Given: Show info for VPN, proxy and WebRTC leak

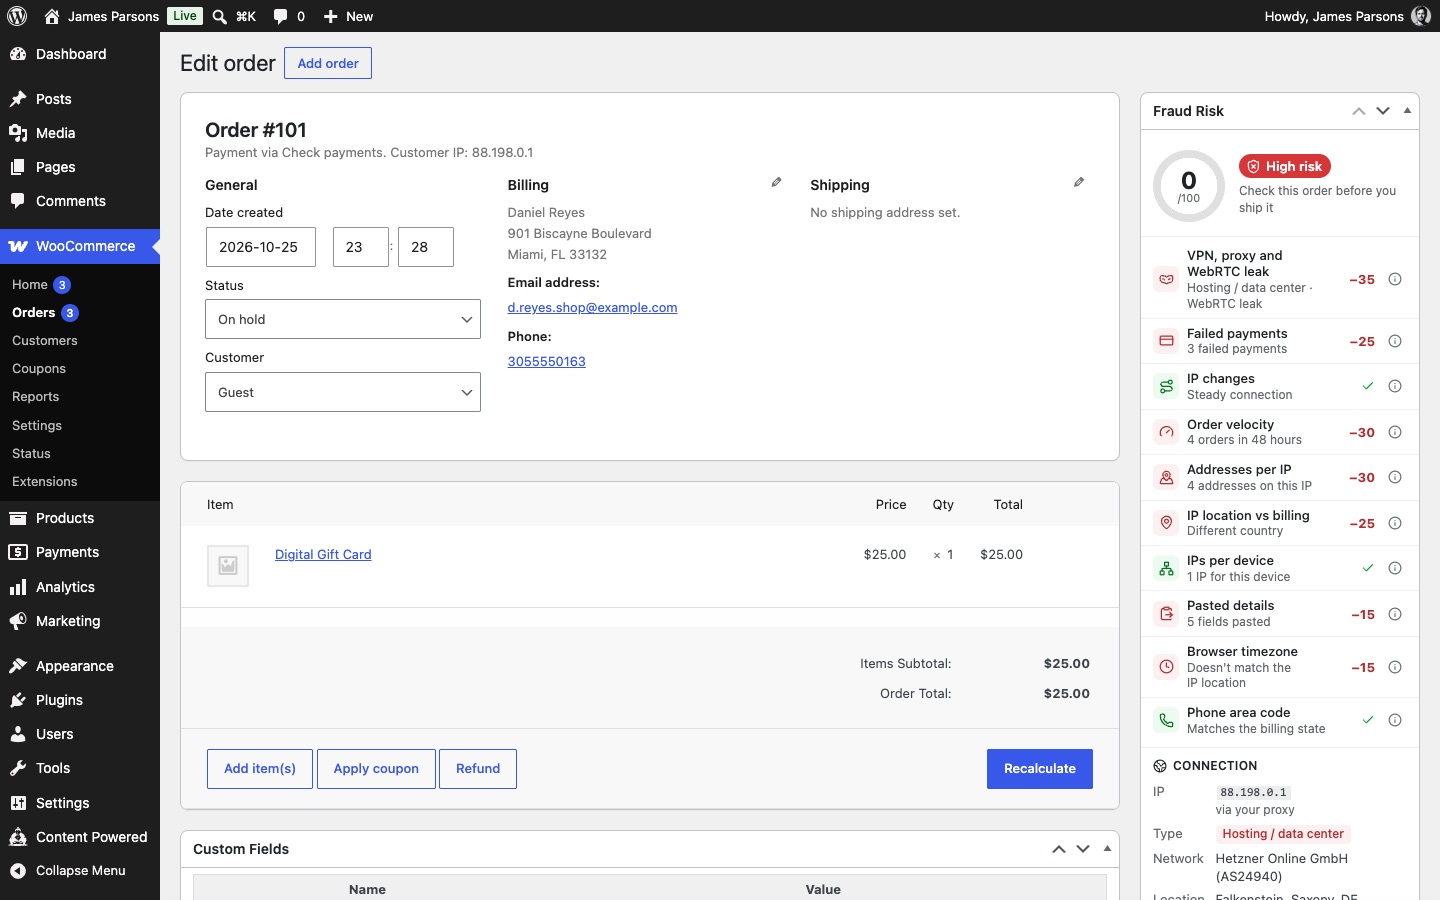Looking at the screenshot, I should coord(1395,279).
